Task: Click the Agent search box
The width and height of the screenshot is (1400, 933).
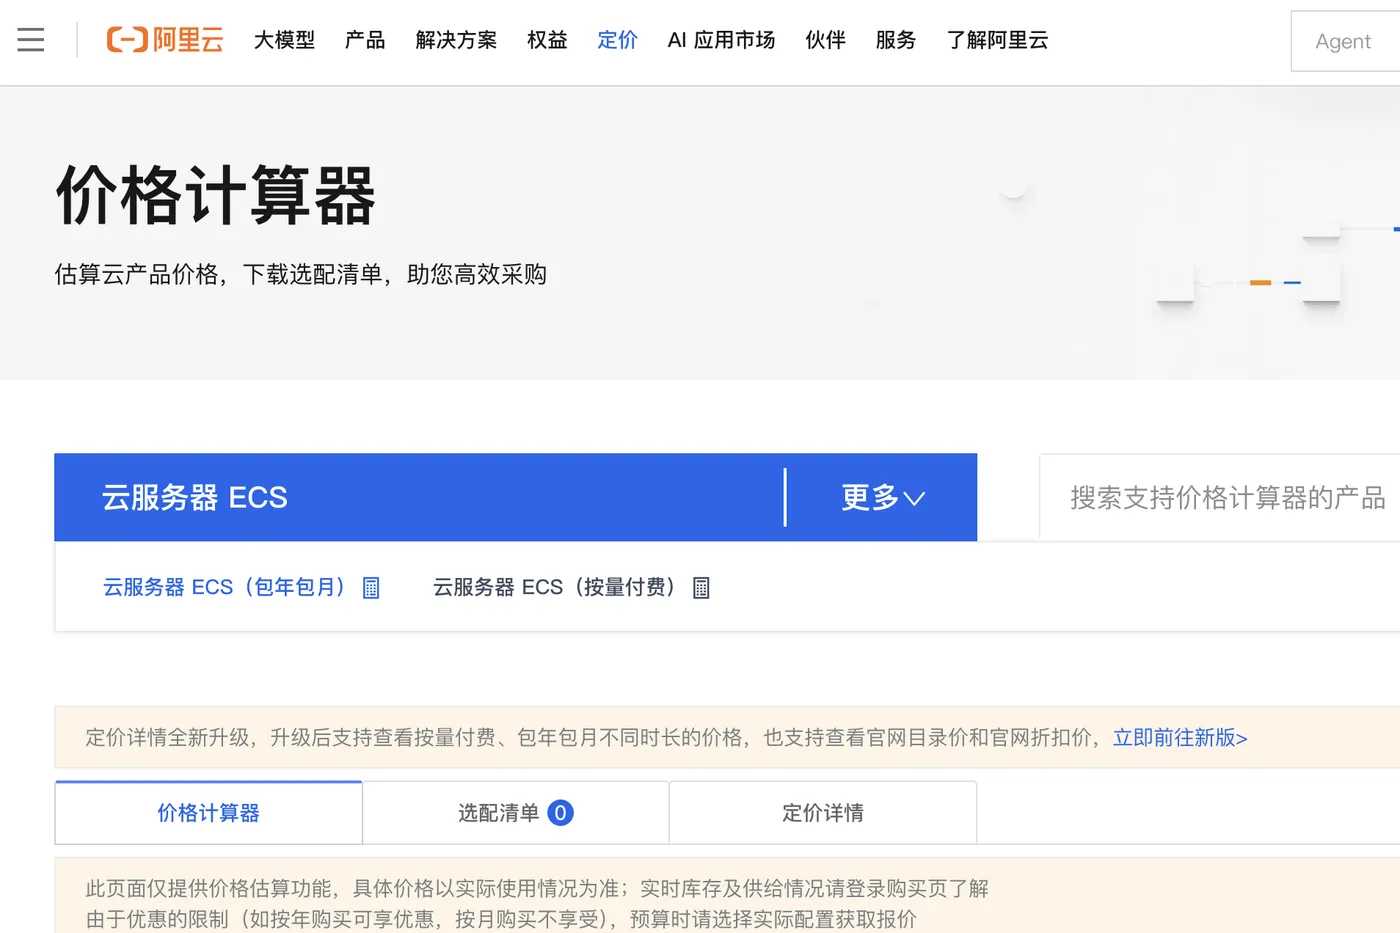Action: [x=1346, y=41]
